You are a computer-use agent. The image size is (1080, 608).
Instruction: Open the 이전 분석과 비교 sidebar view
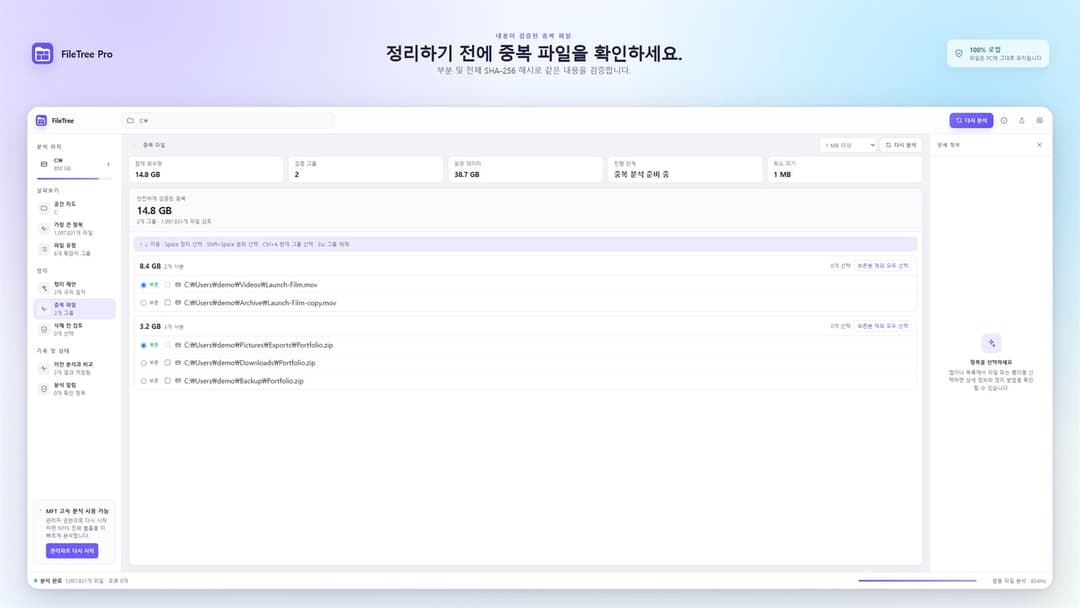click(74, 368)
